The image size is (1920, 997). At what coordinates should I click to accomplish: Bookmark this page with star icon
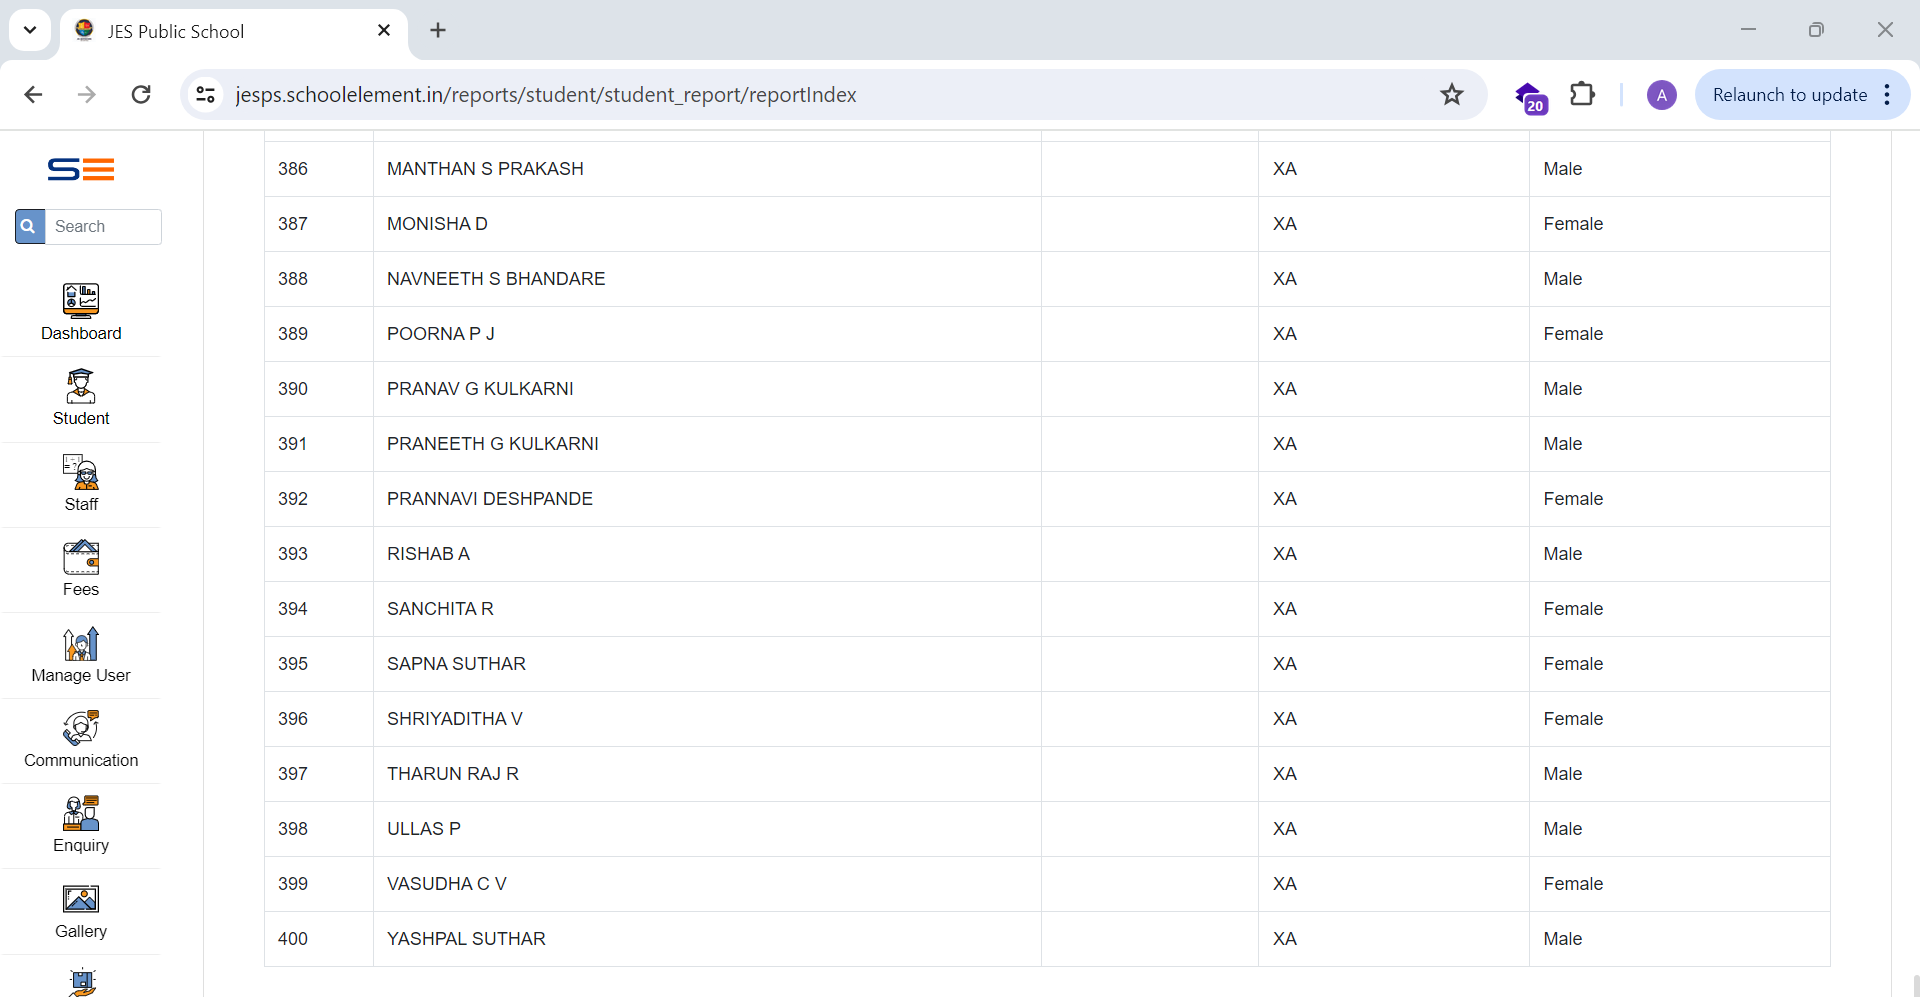coord(1451,95)
